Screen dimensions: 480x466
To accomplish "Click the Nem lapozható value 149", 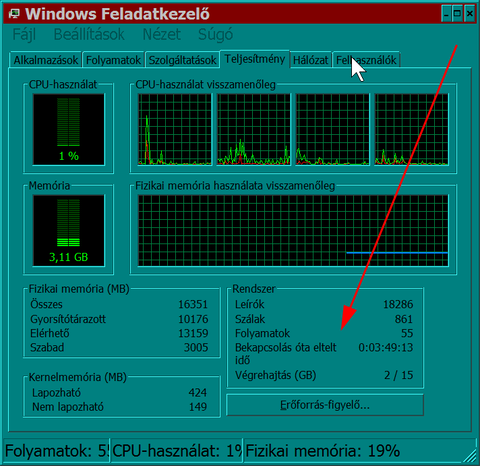I will 198,407.
